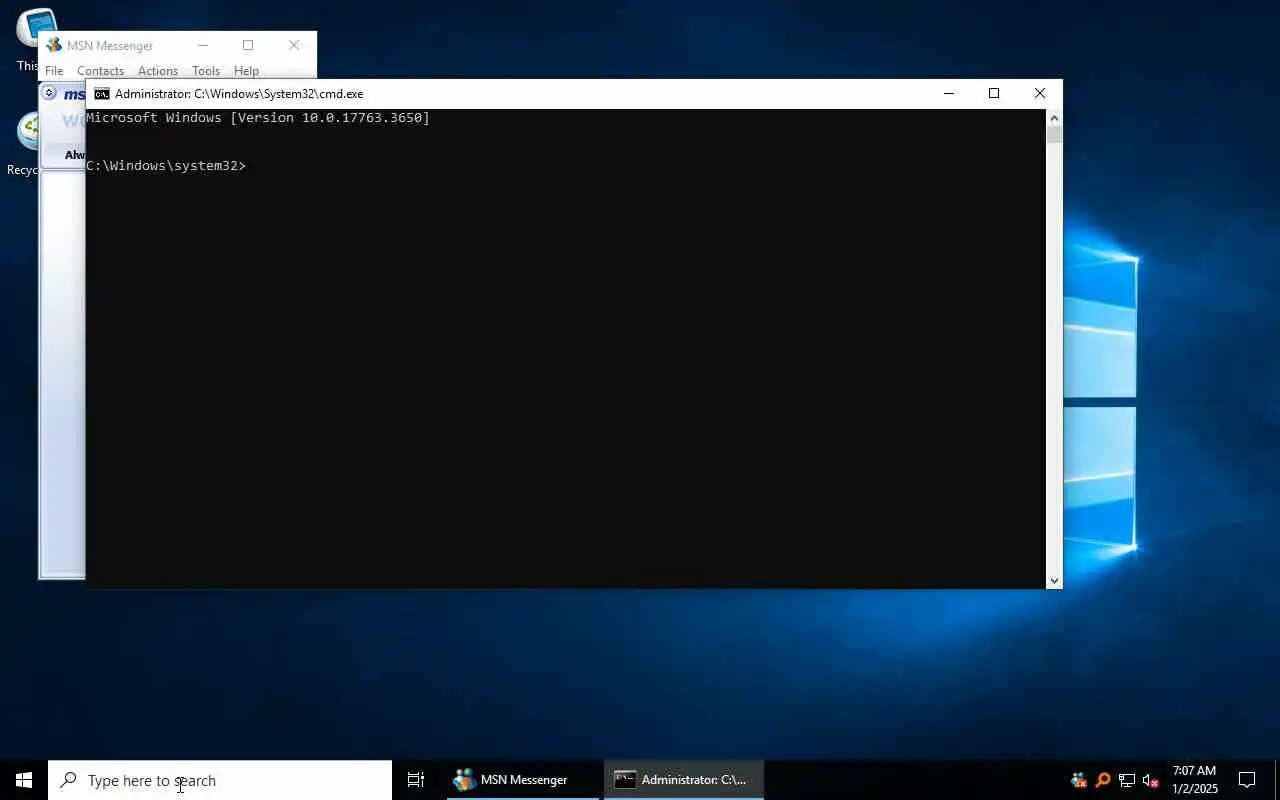The height and width of the screenshot is (800, 1280).
Task: Open the Contacts menu in MSN Messenger
Action: point(100,71)
